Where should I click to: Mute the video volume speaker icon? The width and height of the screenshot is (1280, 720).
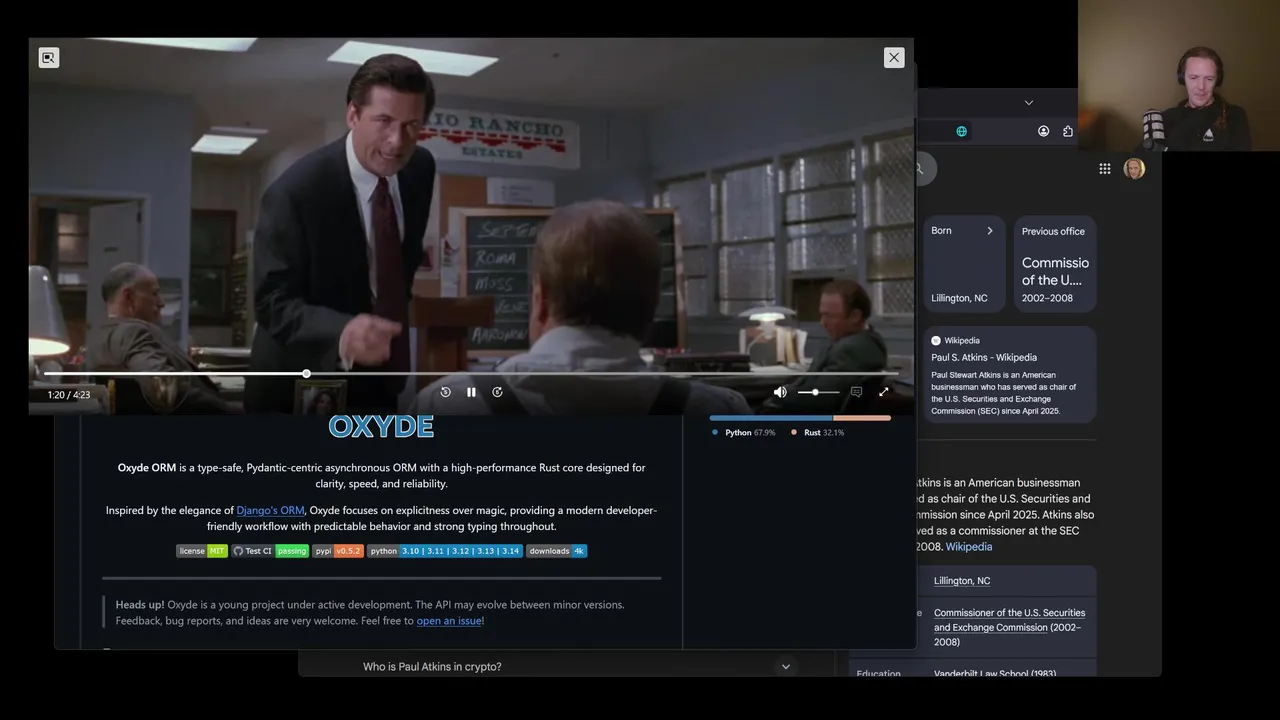click(780, 392)
